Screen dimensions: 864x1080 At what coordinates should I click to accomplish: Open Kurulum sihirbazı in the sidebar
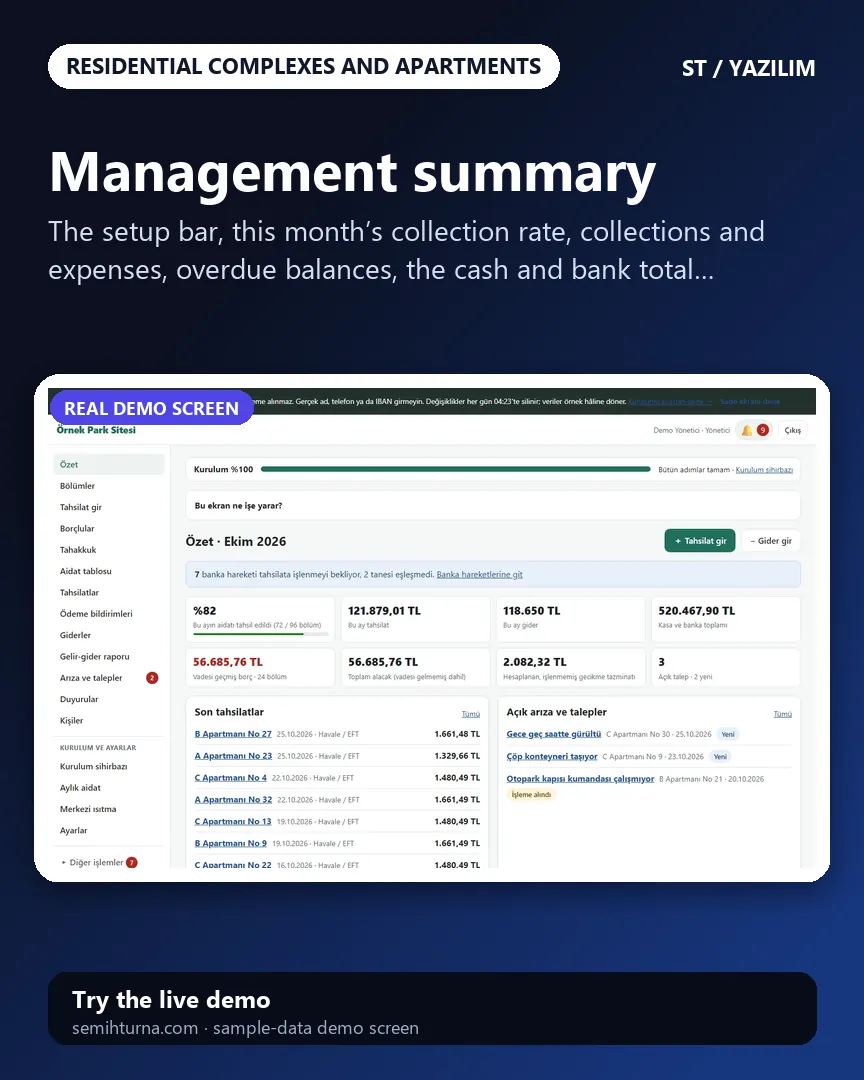pyautogui.click(x=109, y=766)
